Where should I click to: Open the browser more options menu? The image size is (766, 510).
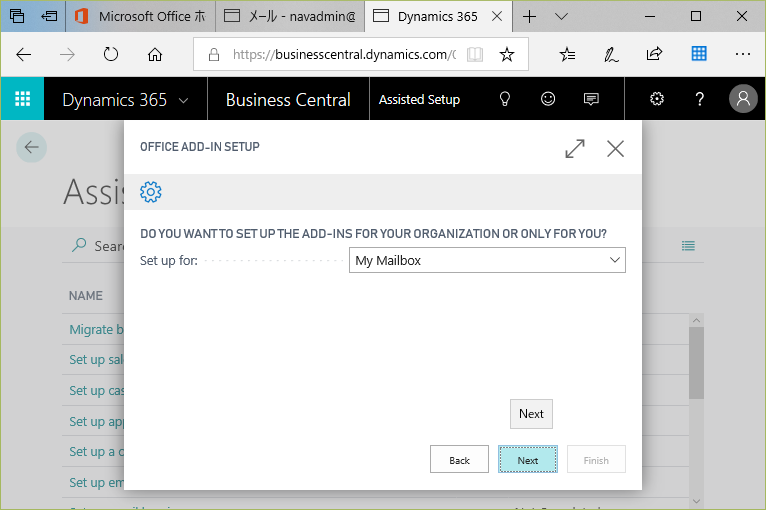coord(743,54)
